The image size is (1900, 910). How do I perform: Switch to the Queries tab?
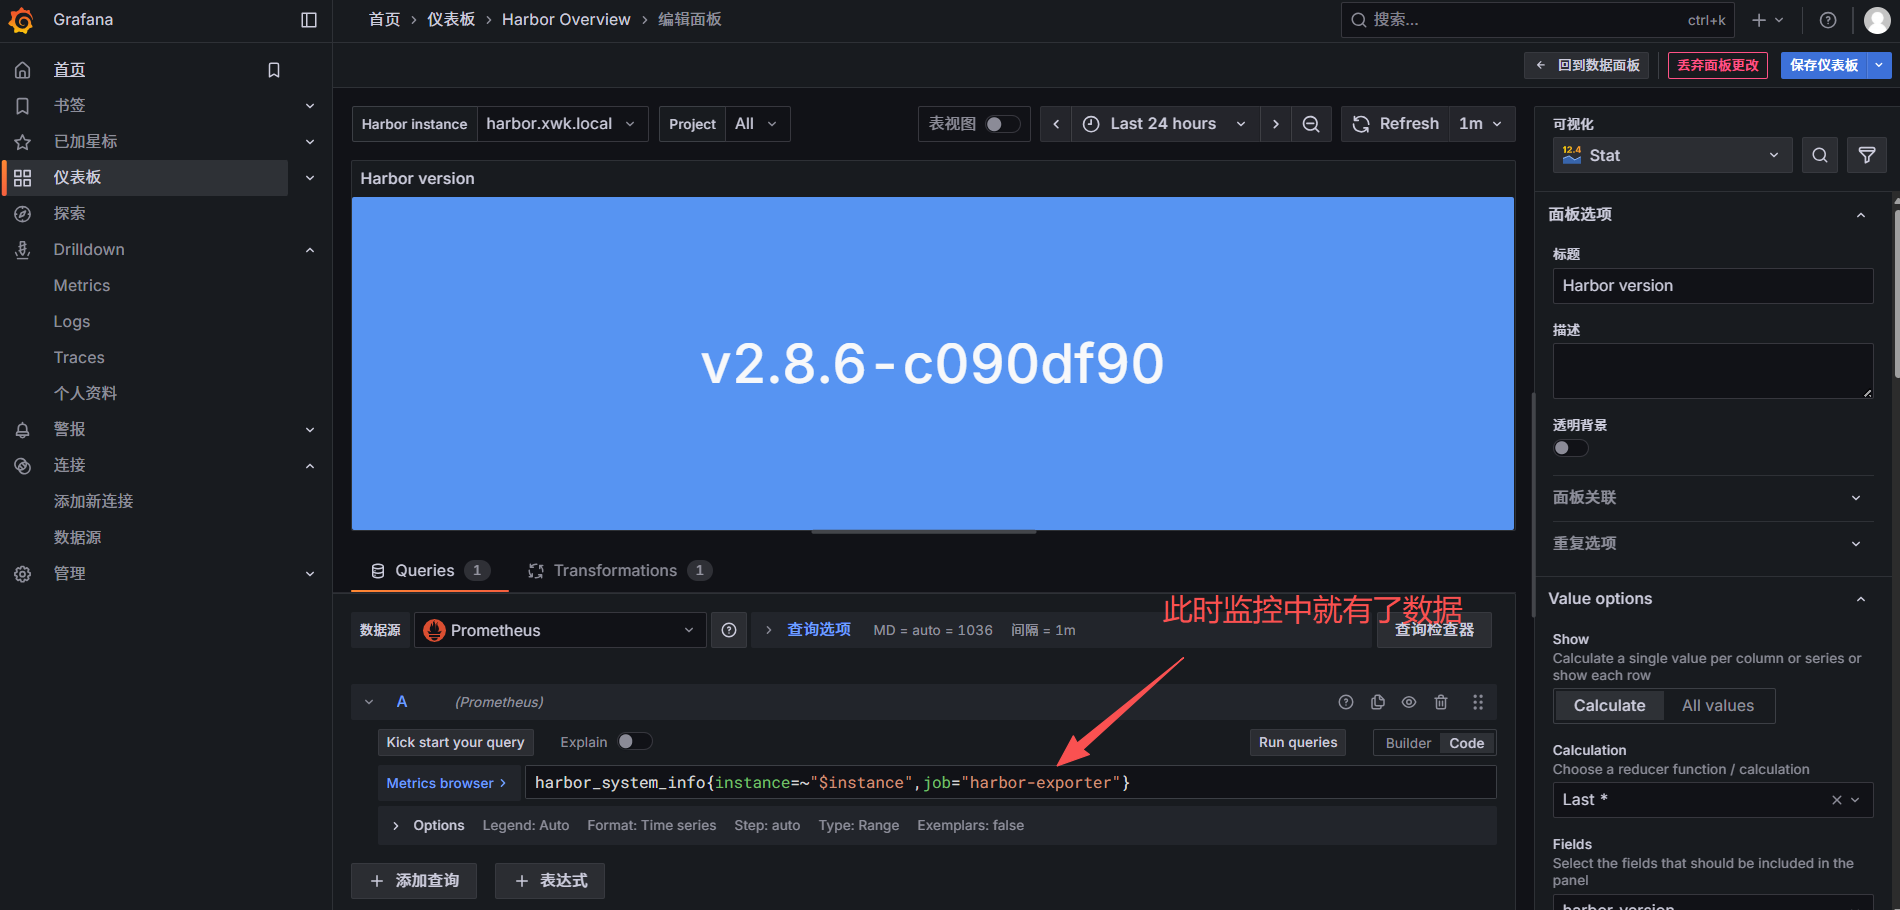pyautogui.click(x=431, y=571)
